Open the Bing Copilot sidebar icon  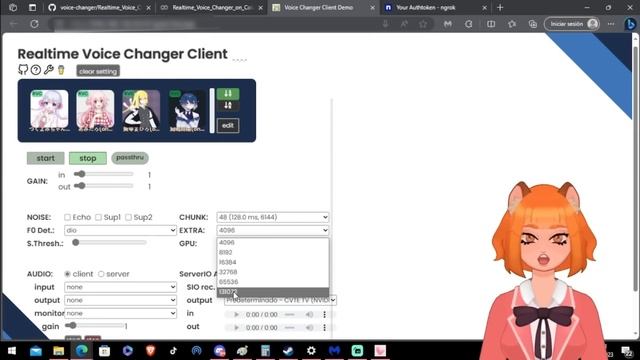[x=630, y=24]
